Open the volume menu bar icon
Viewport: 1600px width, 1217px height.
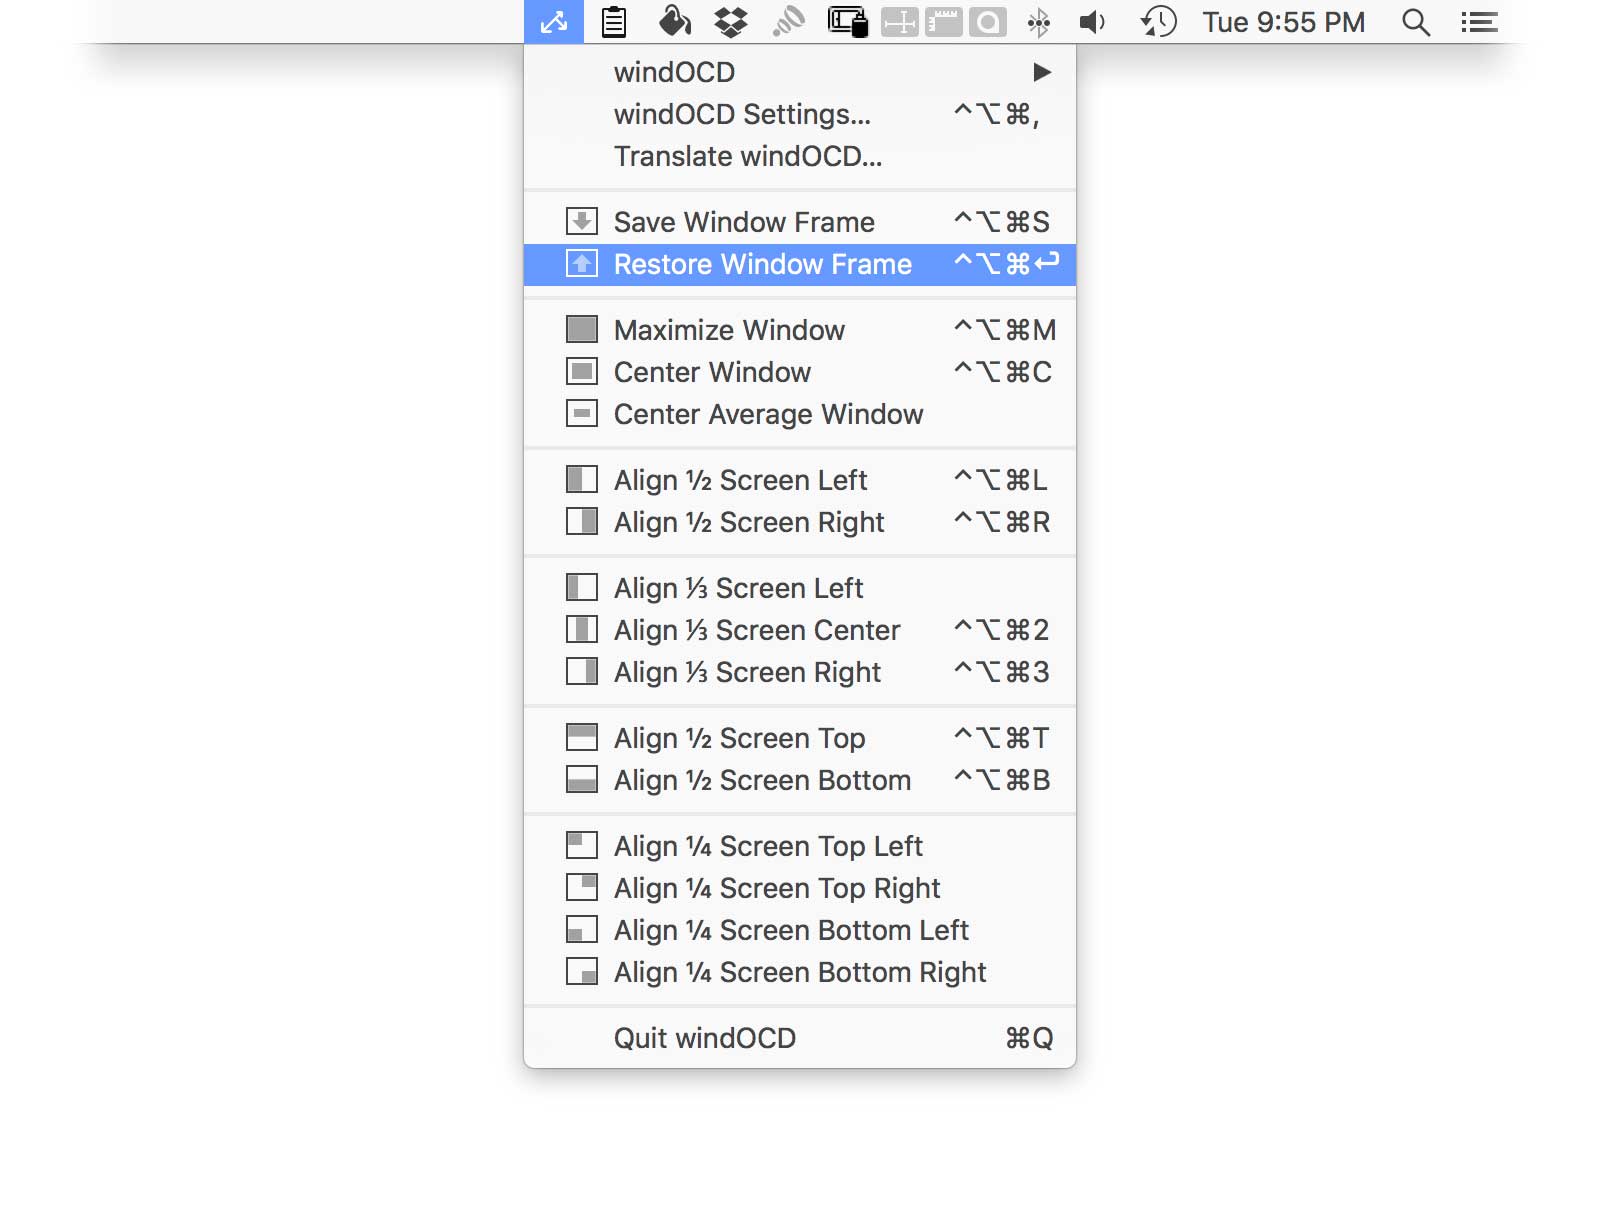[1092, 22]
